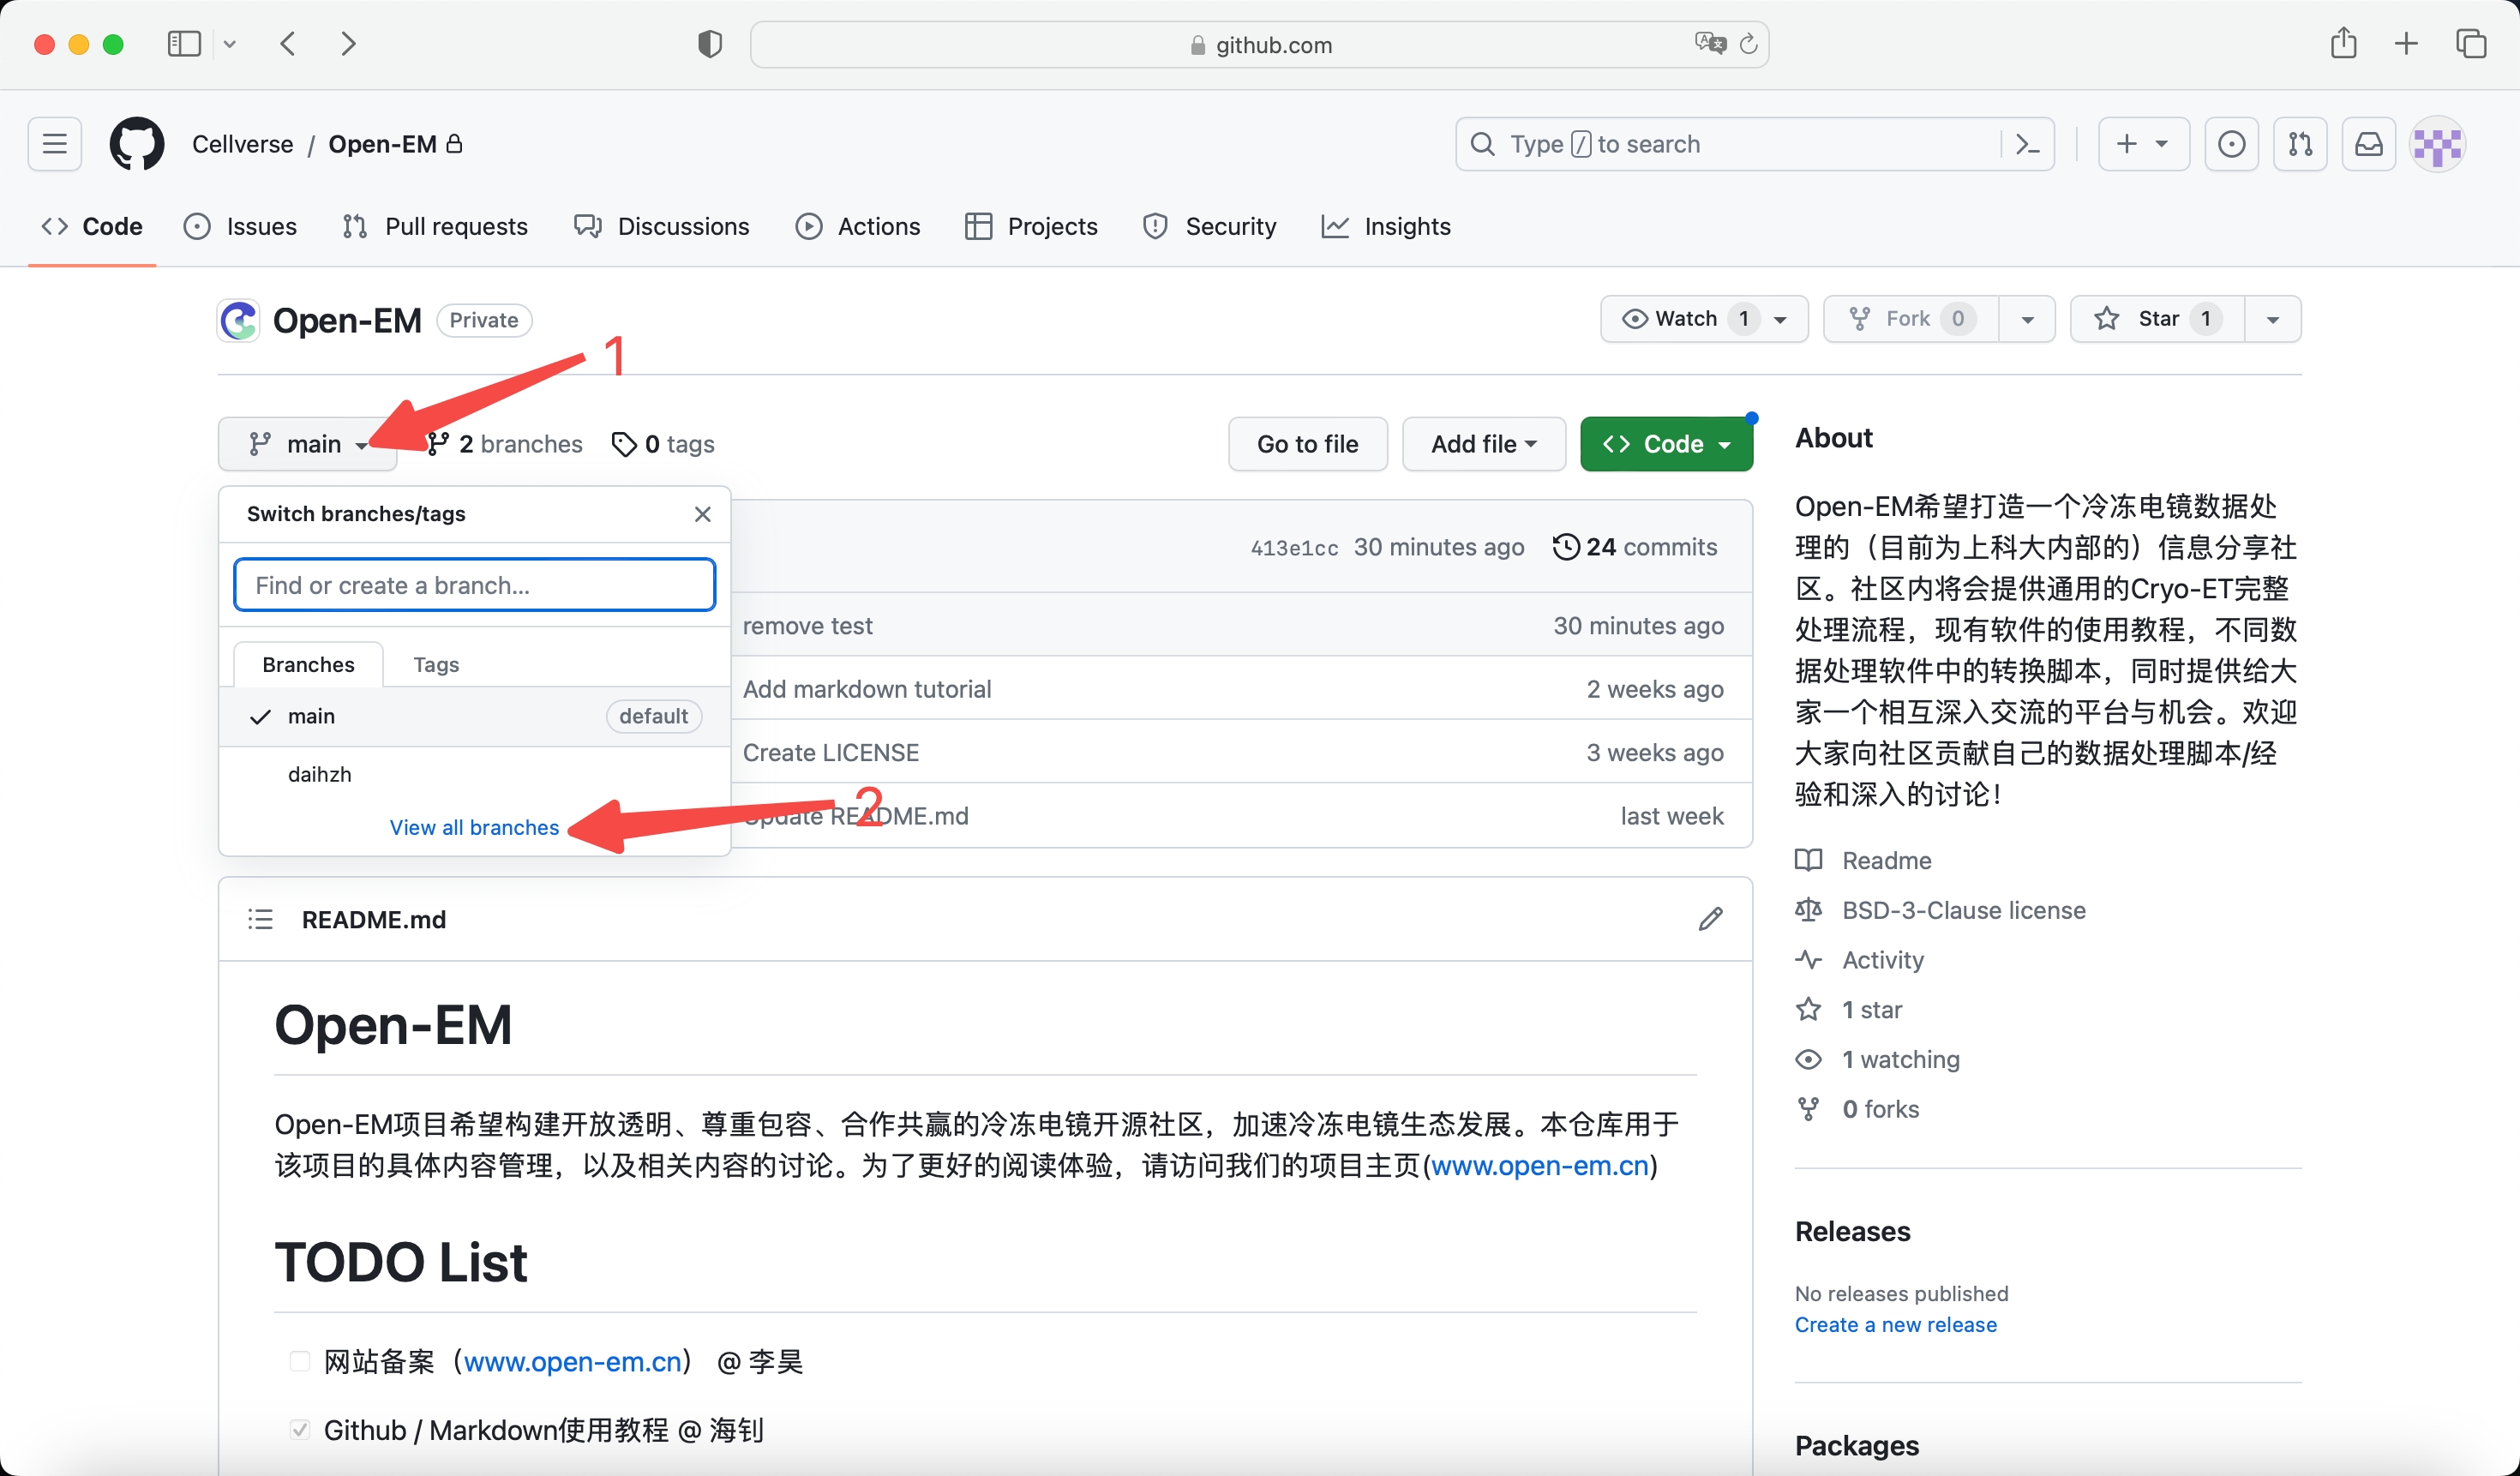
Task: Focus the Find or create a branch field
Action: click(x=474, y=585)
